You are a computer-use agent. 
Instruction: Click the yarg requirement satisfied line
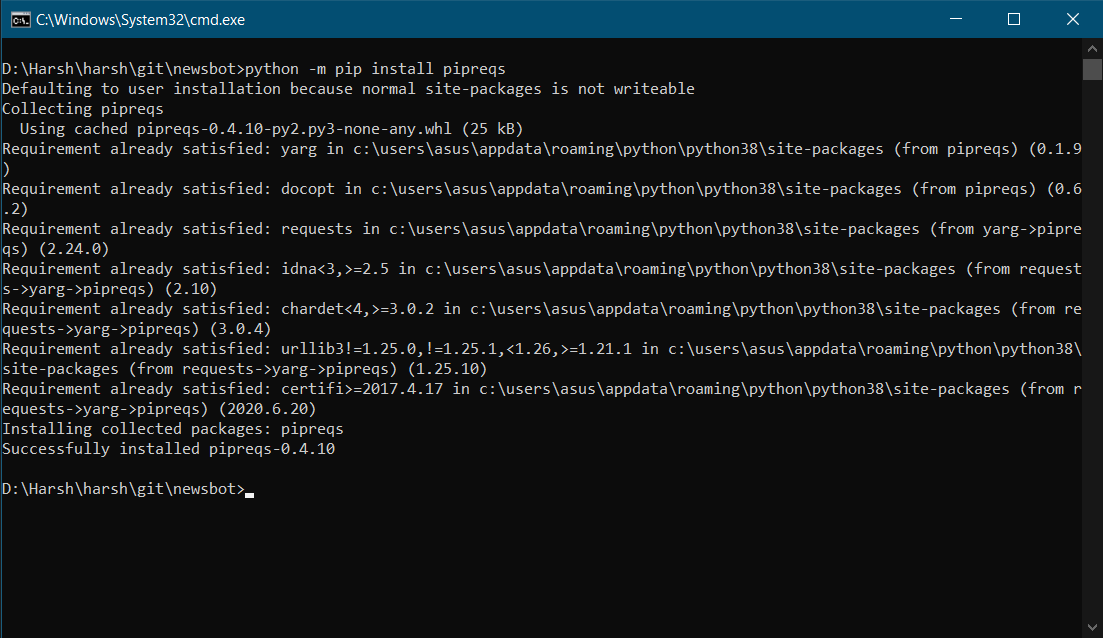click(x=542, y=159)
